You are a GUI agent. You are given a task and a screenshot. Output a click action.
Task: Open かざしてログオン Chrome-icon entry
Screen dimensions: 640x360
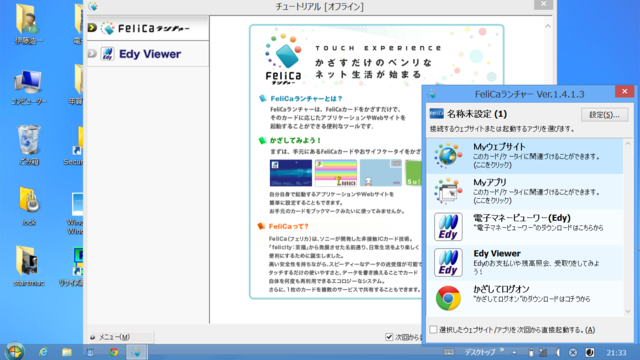(524, 298)
